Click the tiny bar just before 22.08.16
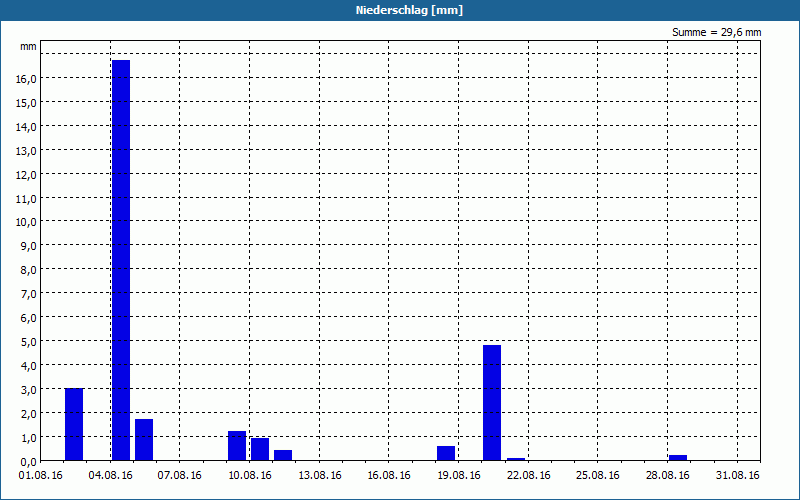This screenshot has width=800, height=500. (516, 459)
